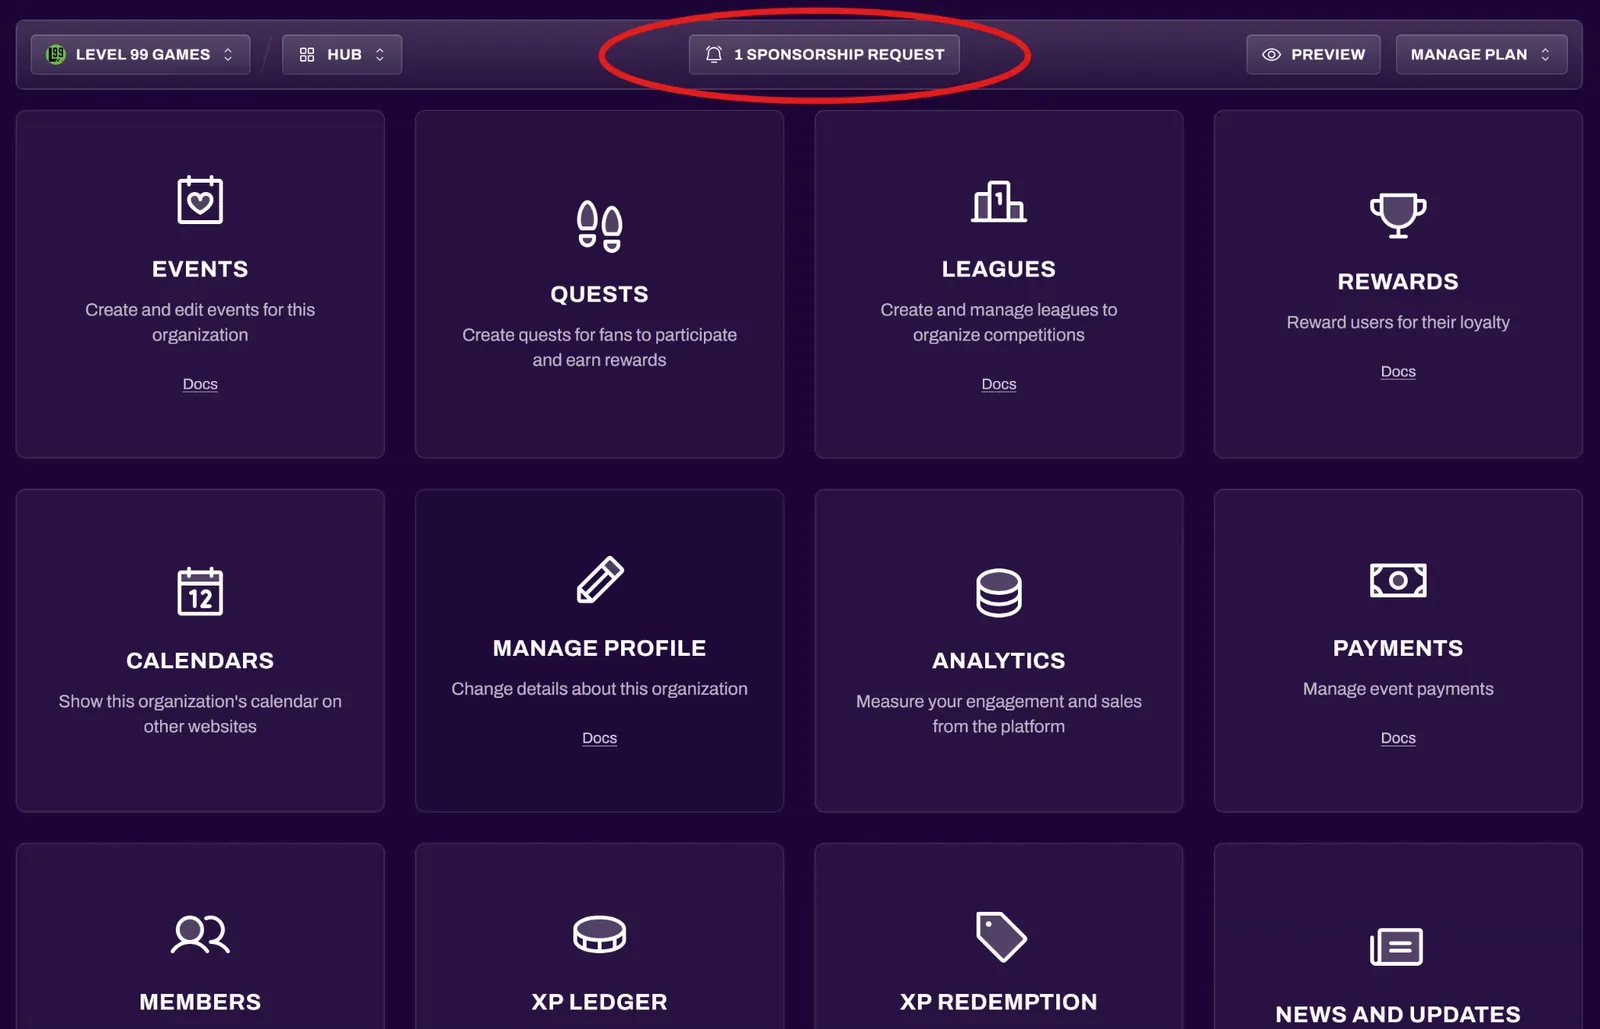Screen dimensions: 1600x1029
Task: Open the EVENTS card title
Action: [x=200, y=269]
